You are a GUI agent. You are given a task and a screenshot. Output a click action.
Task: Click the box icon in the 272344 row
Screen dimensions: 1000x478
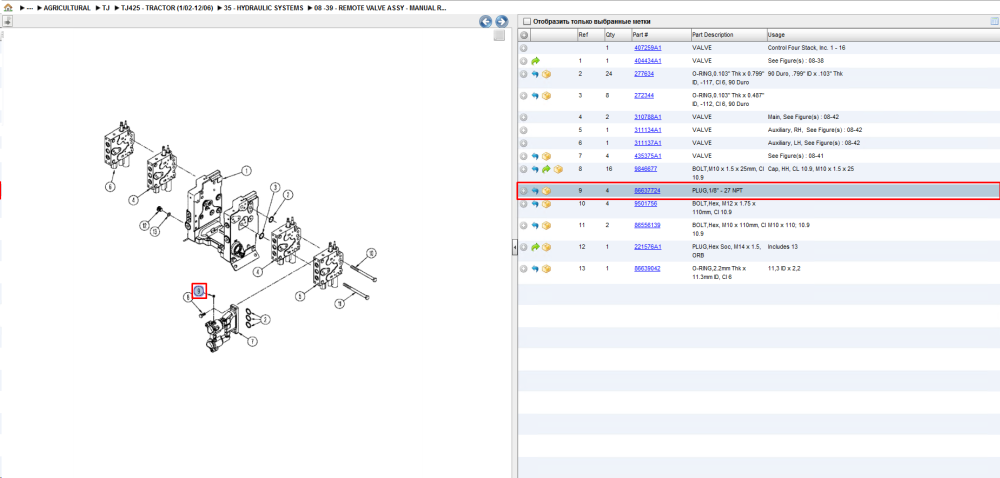(547, 96)
